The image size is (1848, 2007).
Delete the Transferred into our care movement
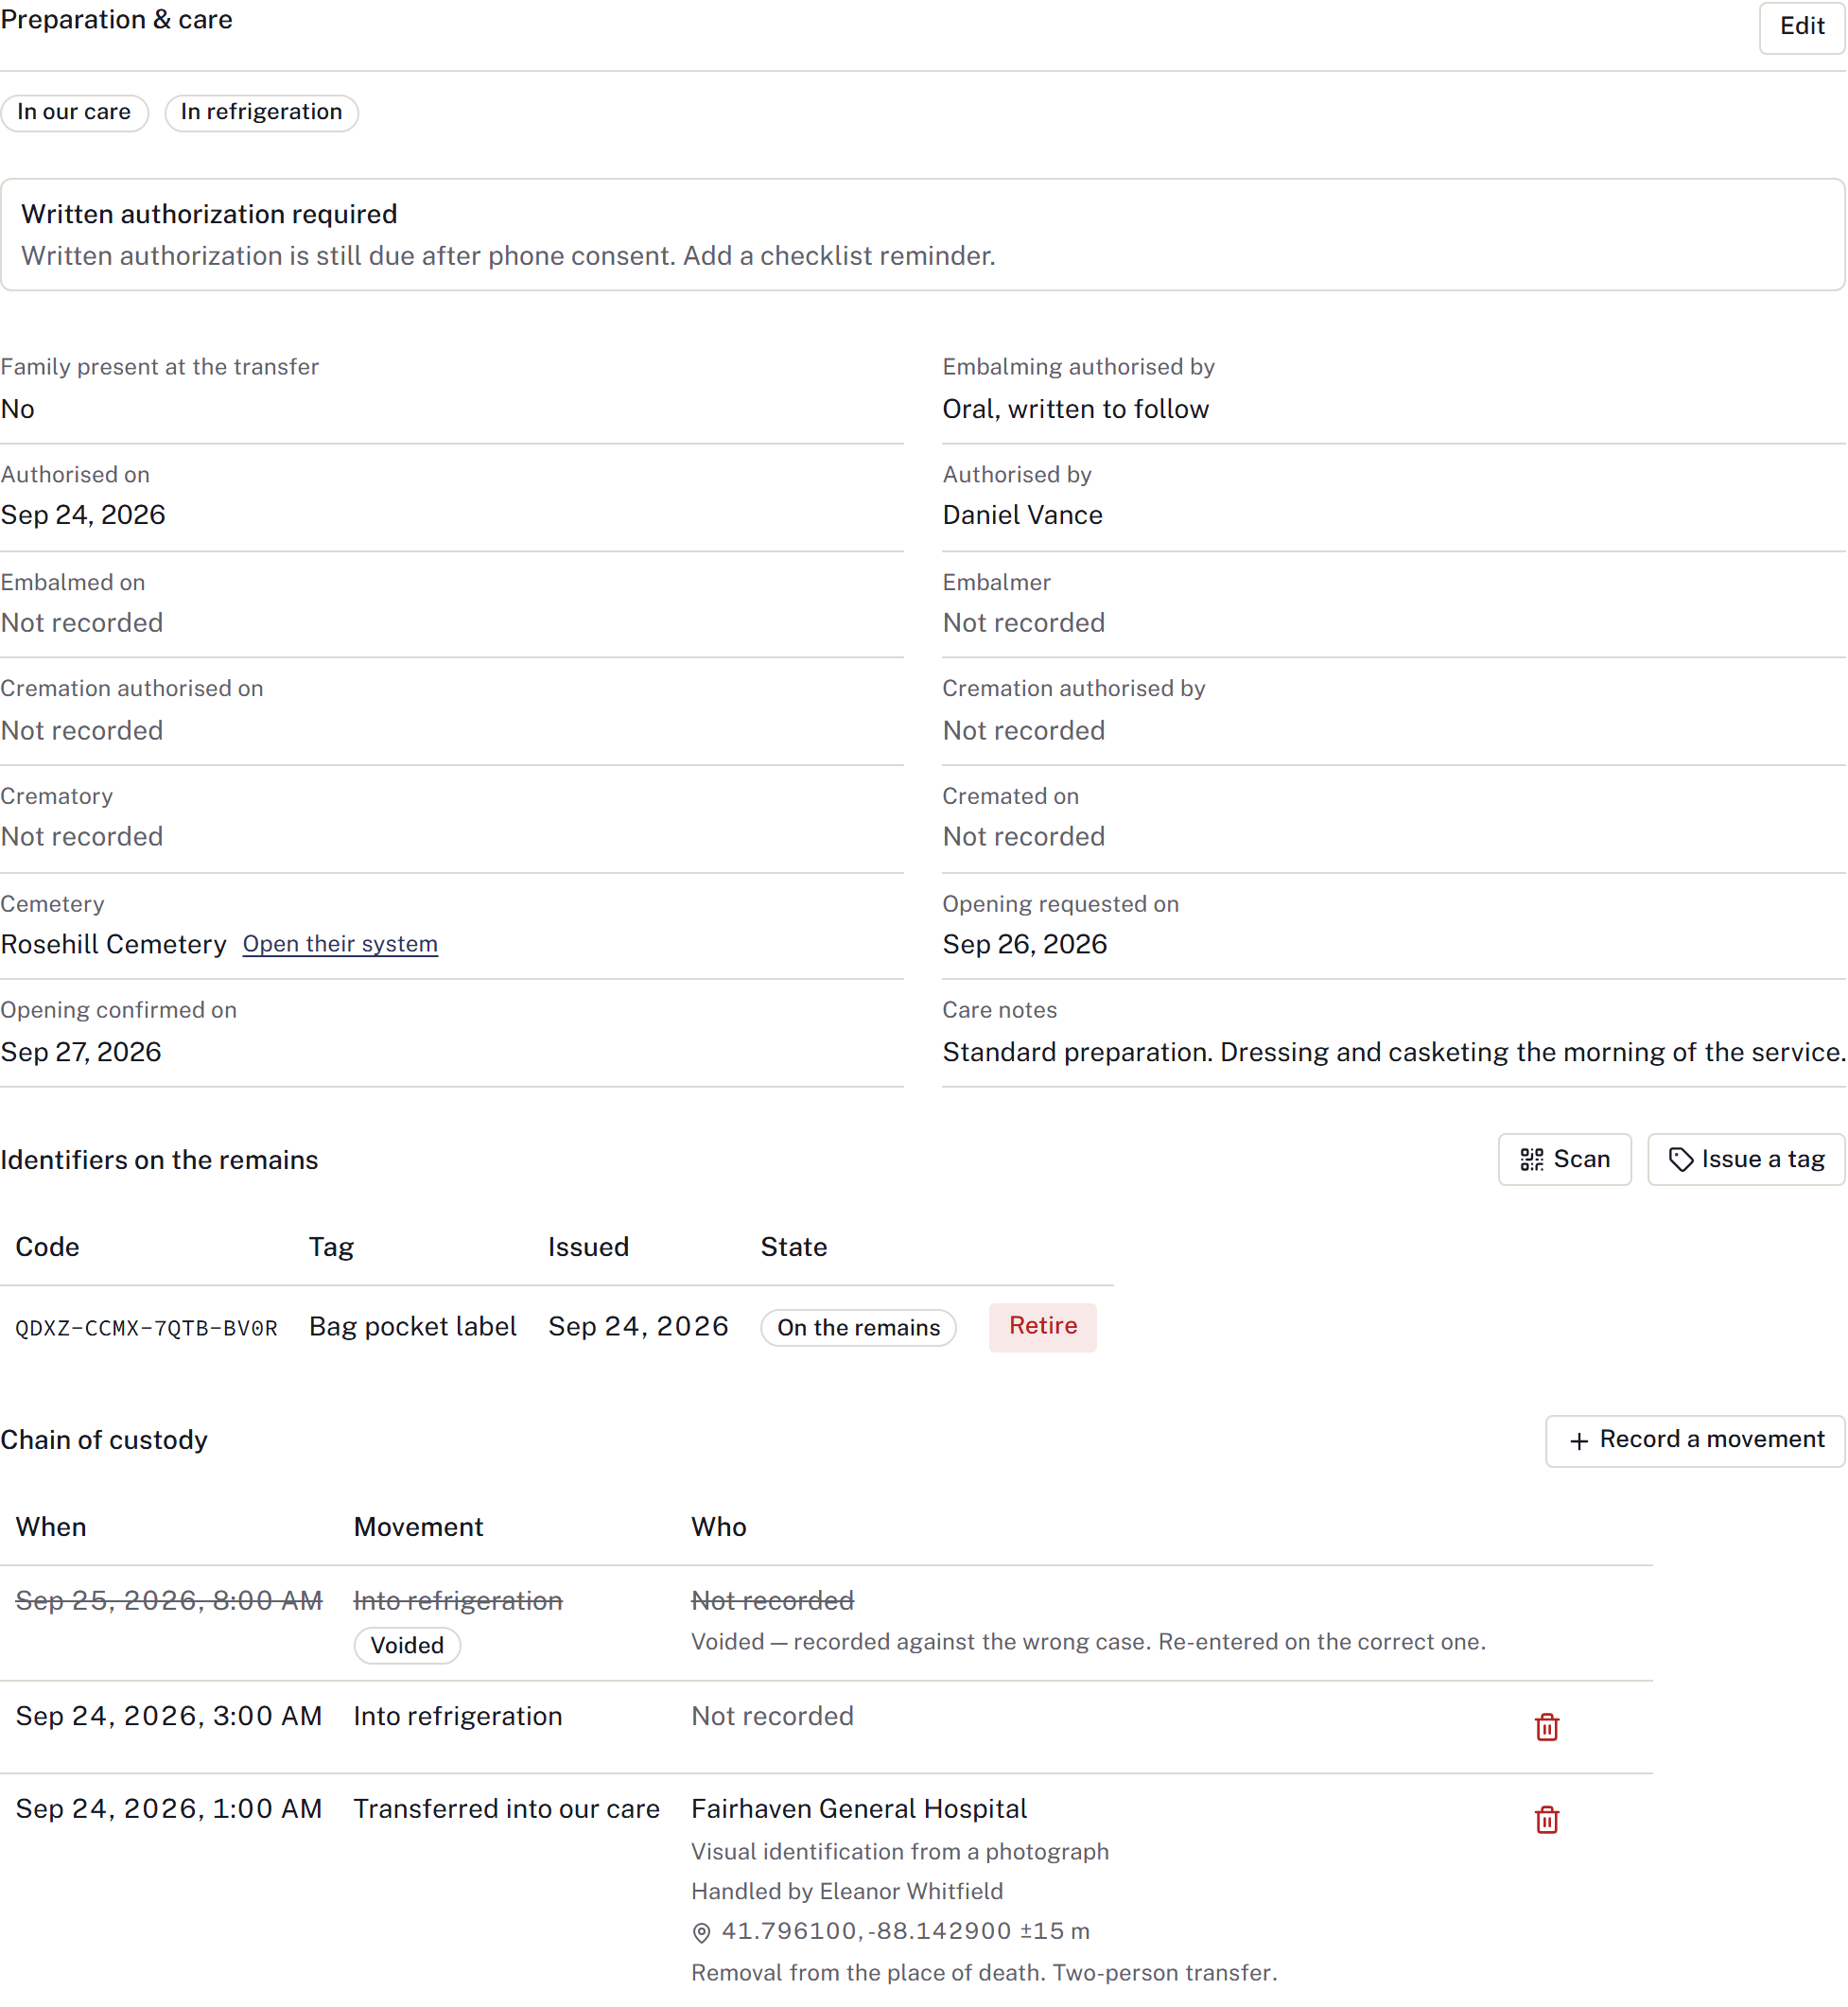1547,1819
